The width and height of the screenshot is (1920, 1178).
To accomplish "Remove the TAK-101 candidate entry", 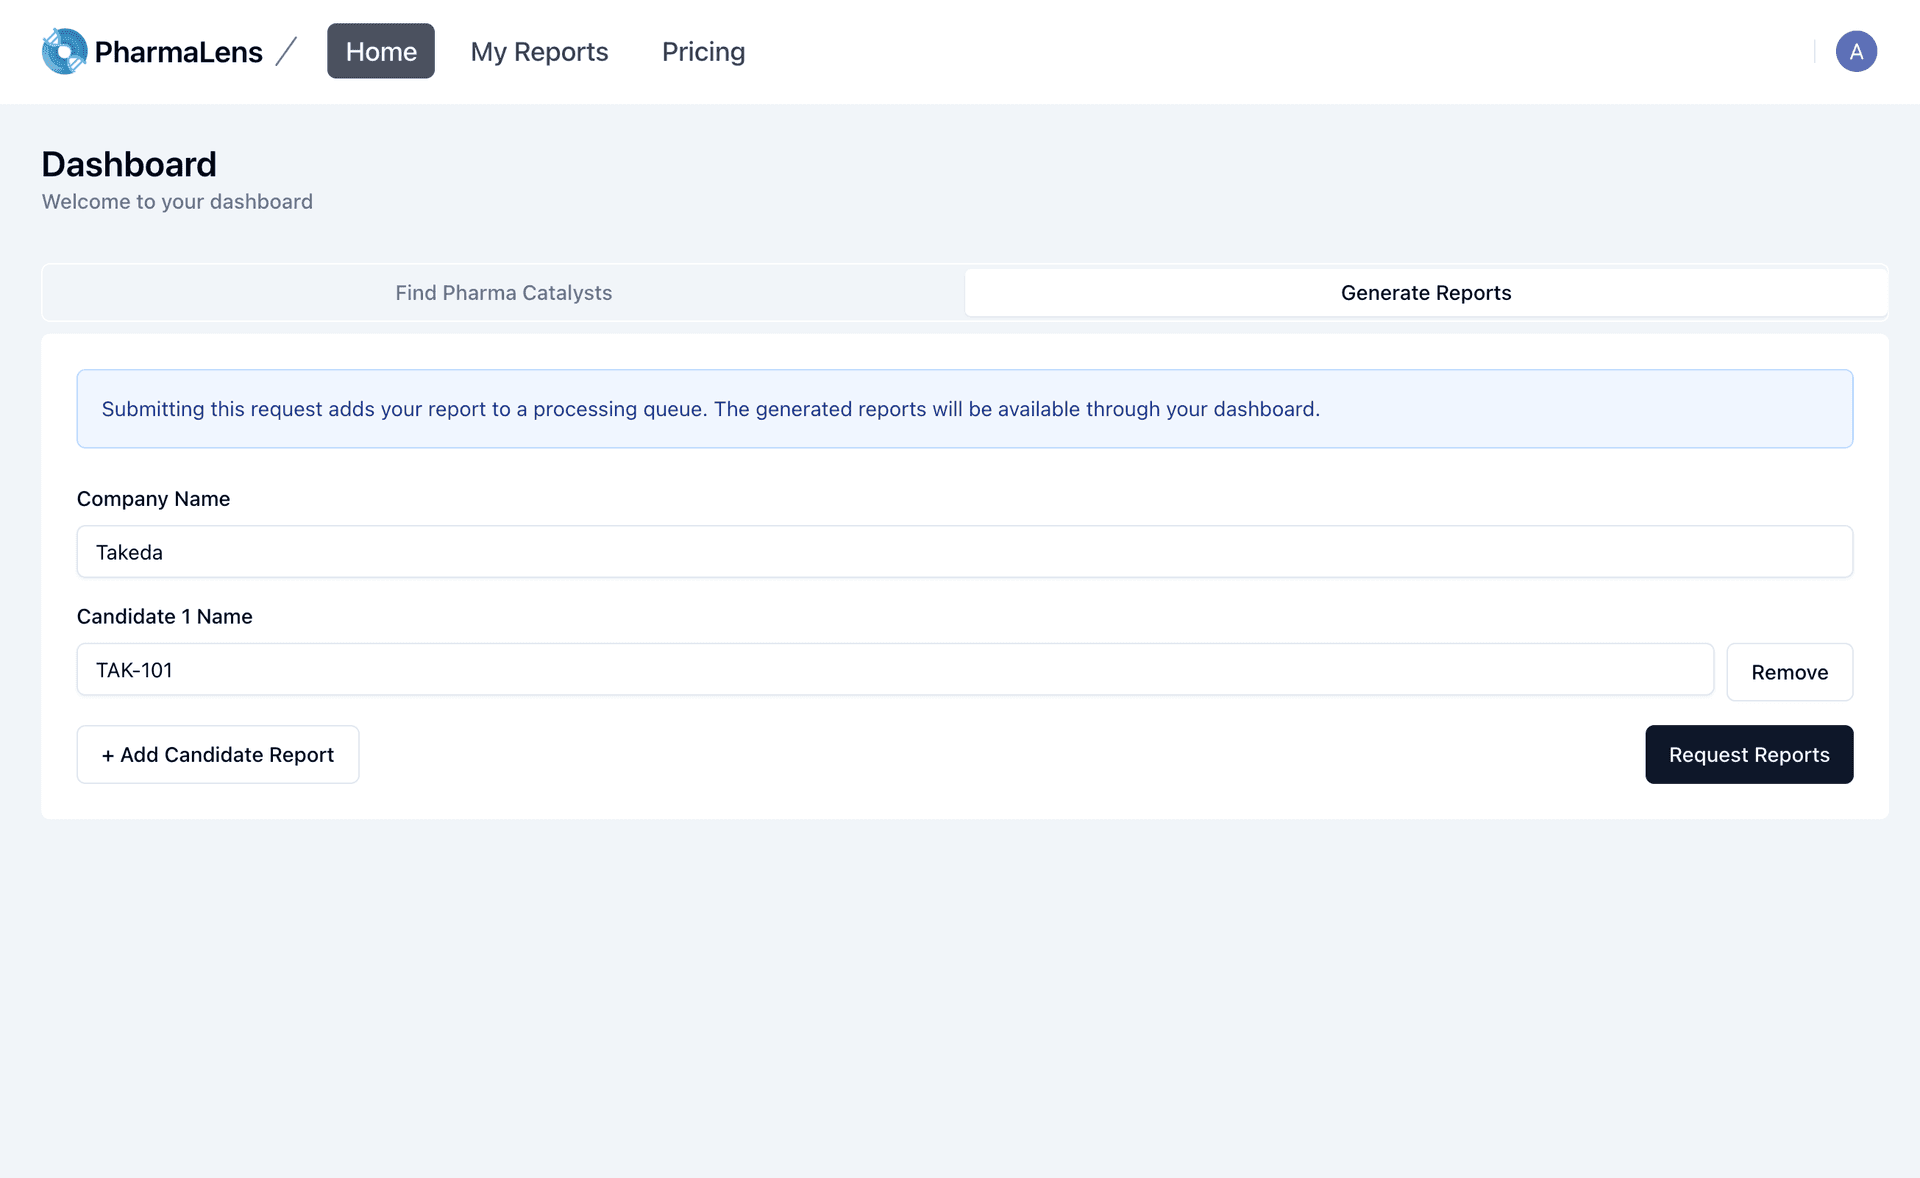I will click(x=1789, y=672).
